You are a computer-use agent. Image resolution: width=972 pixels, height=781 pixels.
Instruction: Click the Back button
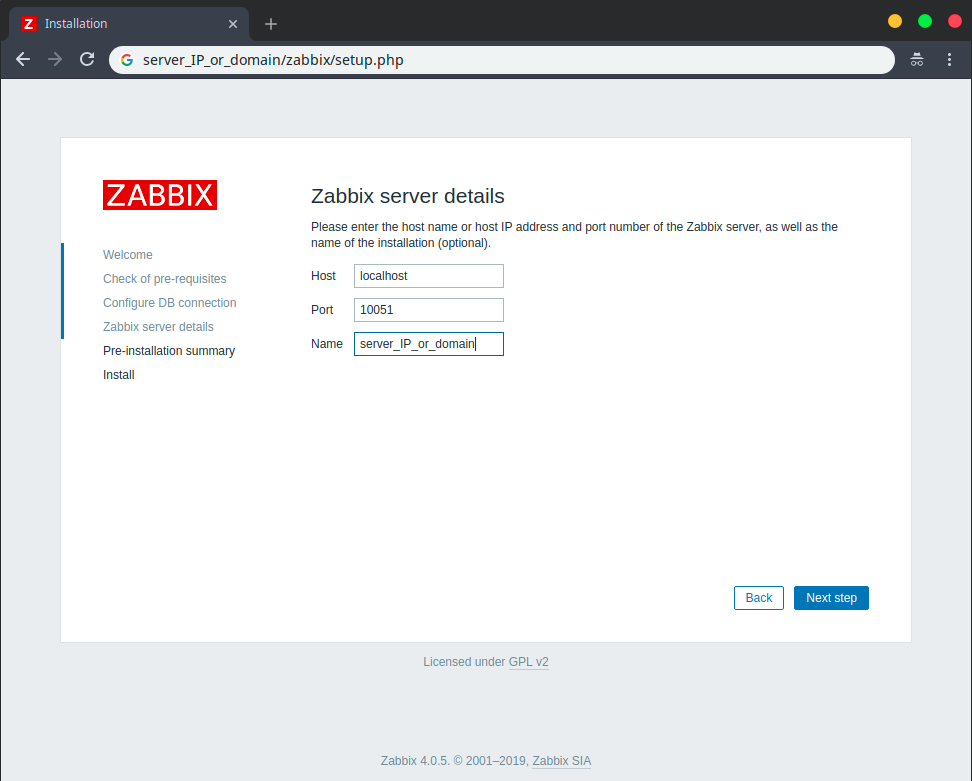pos(759,598)
